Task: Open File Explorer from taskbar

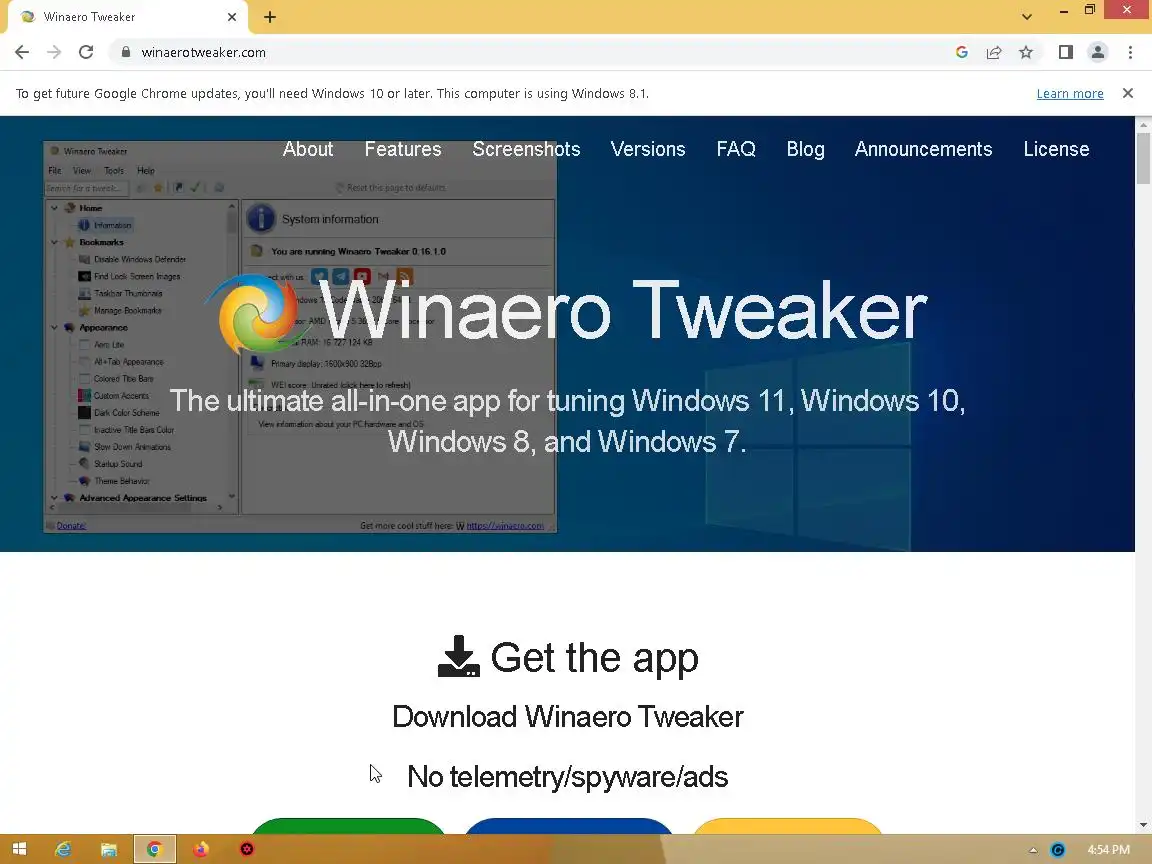Action: pyautogui.click(x=109, y=849)
